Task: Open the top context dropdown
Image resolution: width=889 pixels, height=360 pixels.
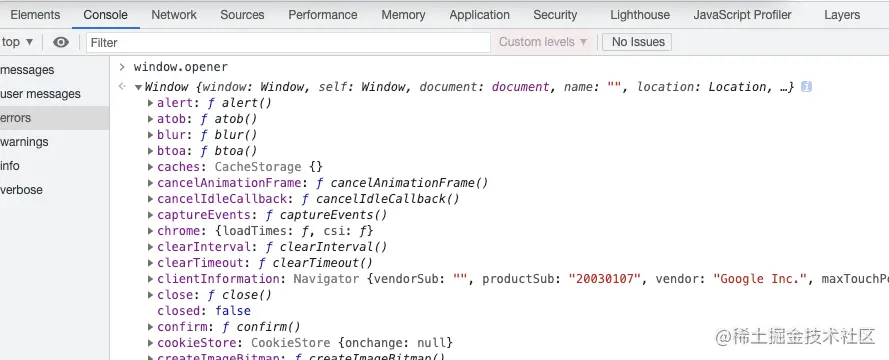Action: click(x=17, y=42)
